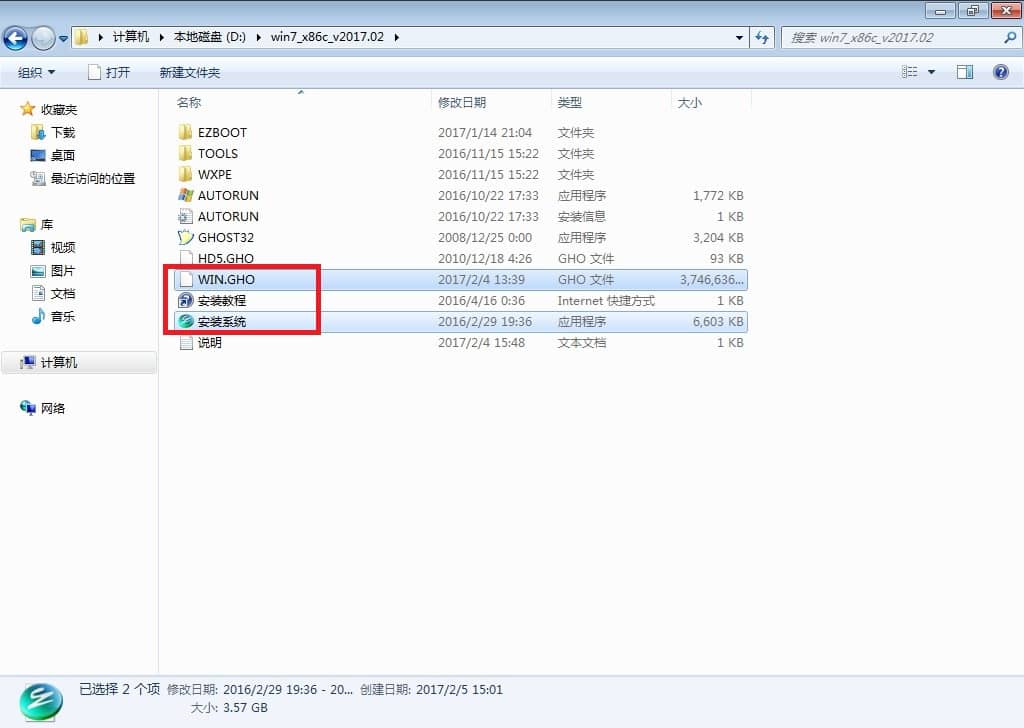Click the refresh button beside address bar

762,37
